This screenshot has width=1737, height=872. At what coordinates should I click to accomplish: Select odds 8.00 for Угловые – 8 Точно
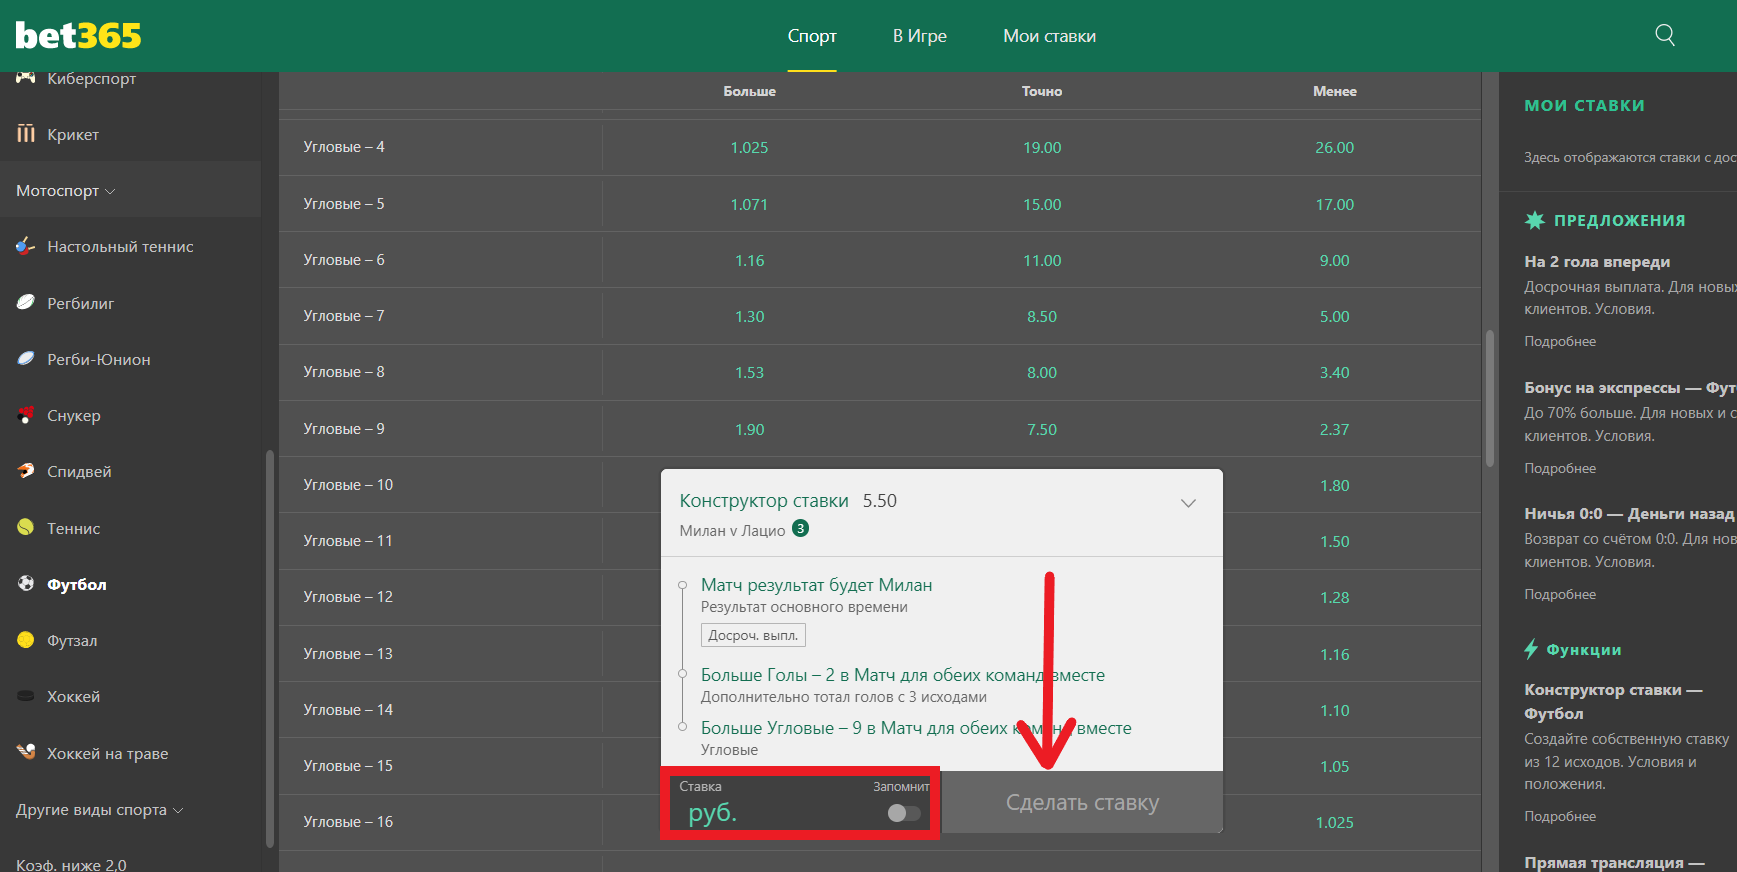click(x=1042, y=372)
